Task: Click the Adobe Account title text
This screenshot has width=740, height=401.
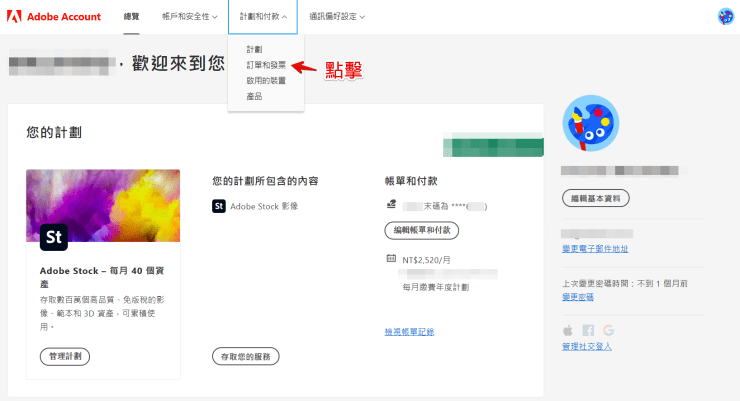Action: tap(64, 17)
